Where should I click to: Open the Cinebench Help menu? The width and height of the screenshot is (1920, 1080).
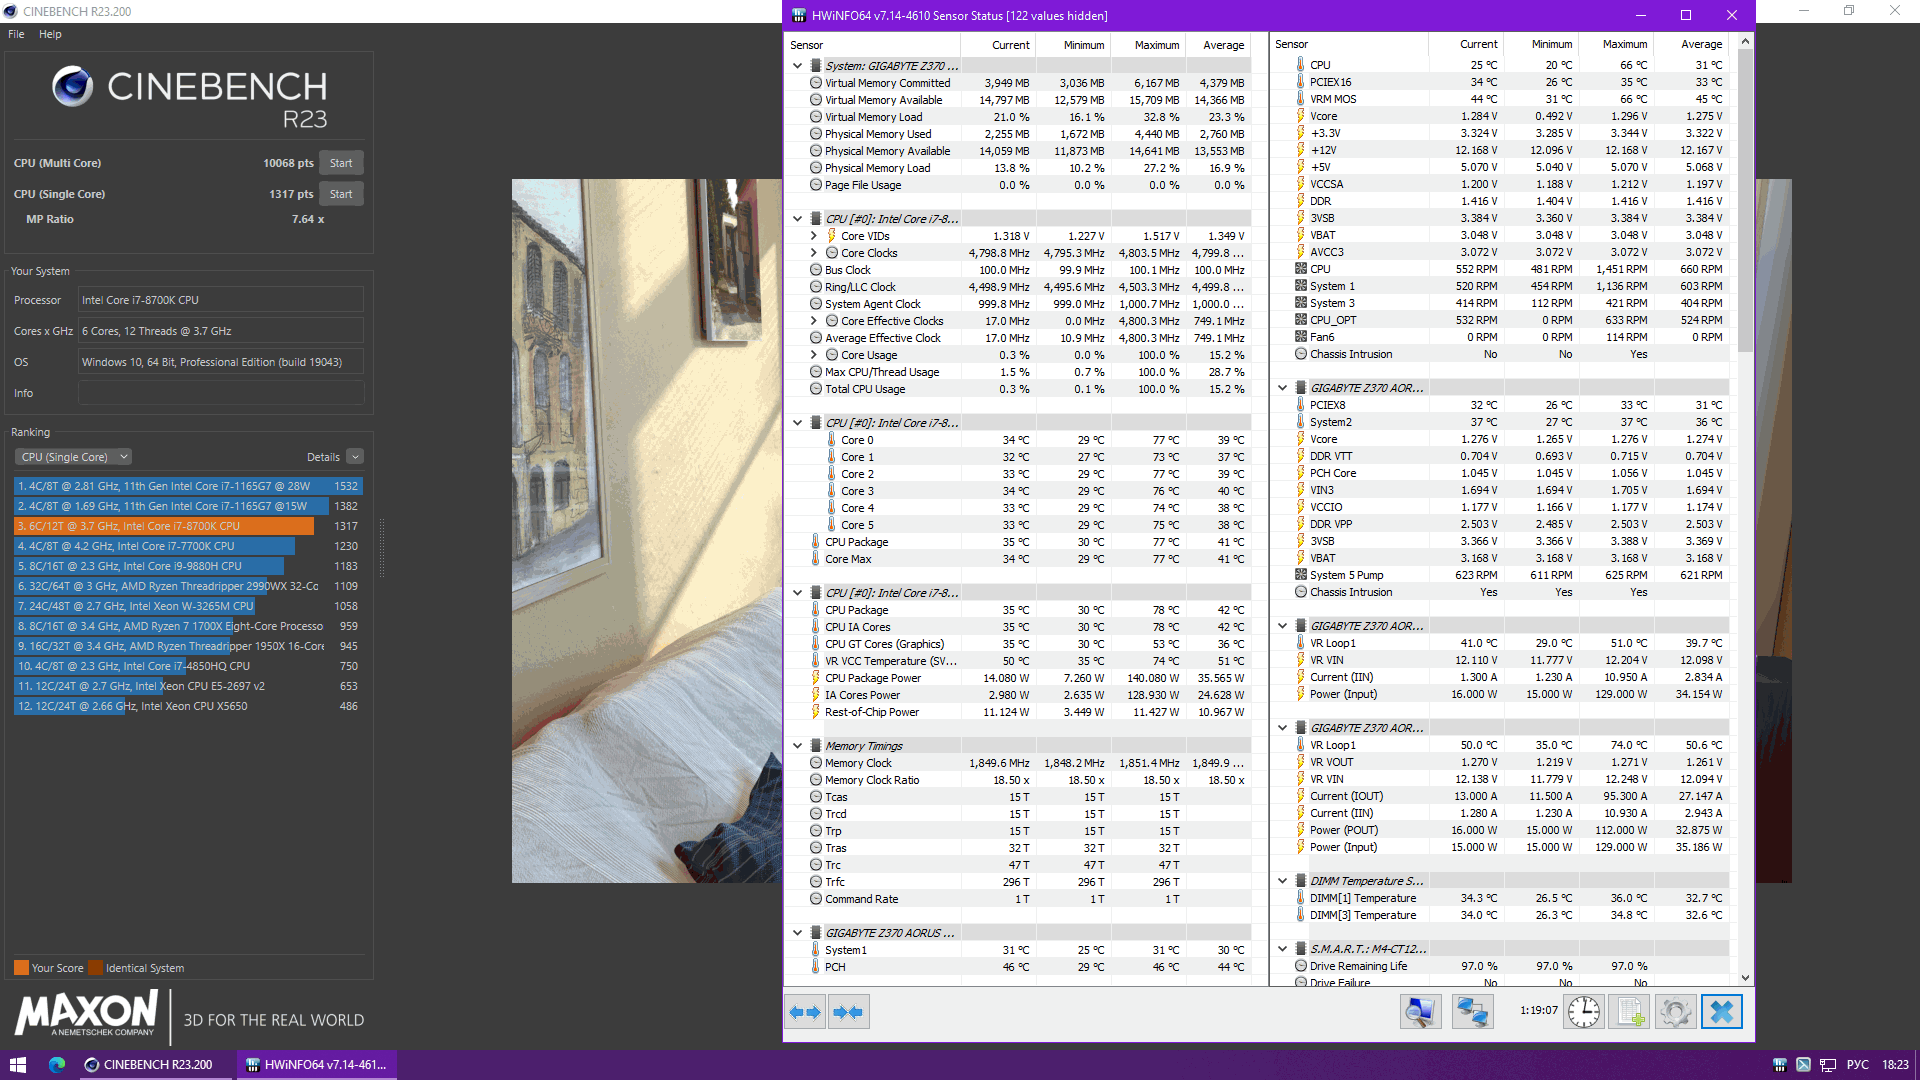point(50,34)
